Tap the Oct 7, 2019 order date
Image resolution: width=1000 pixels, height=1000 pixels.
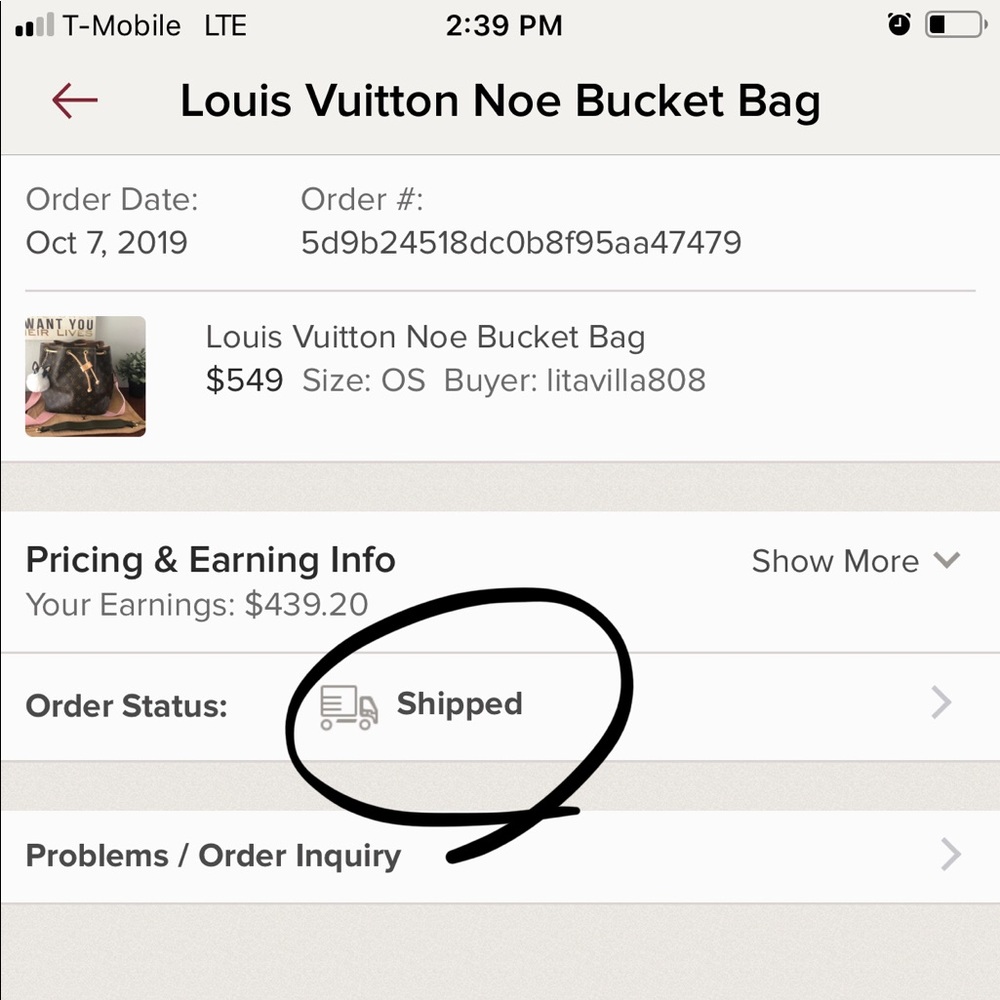tap(107, 242)
